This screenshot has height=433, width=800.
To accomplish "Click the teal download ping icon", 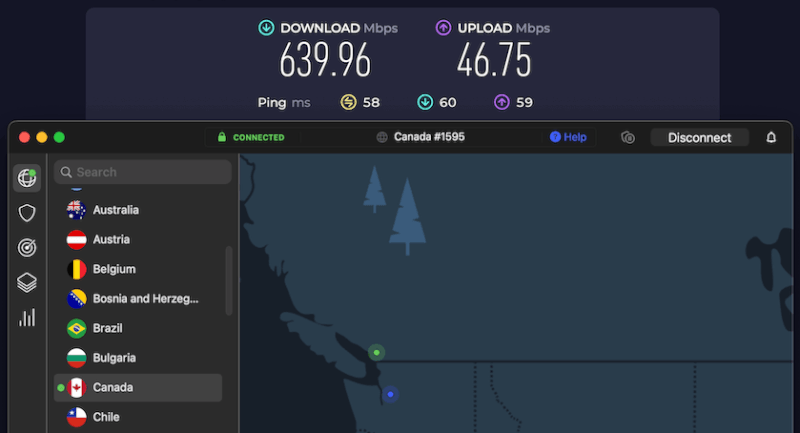I will 424,102.
